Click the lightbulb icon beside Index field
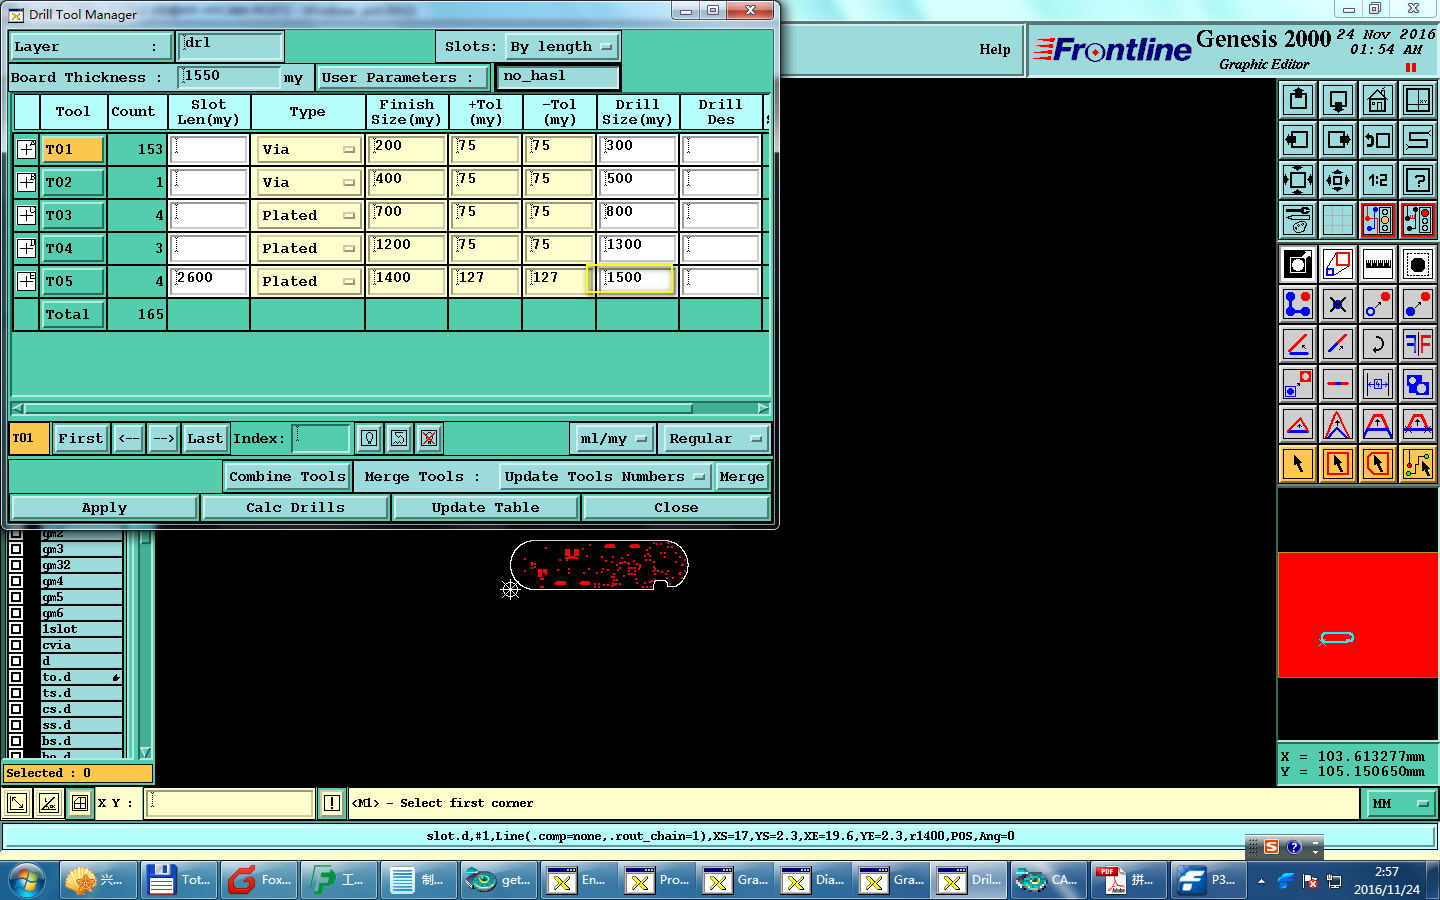 pos(369,438)
